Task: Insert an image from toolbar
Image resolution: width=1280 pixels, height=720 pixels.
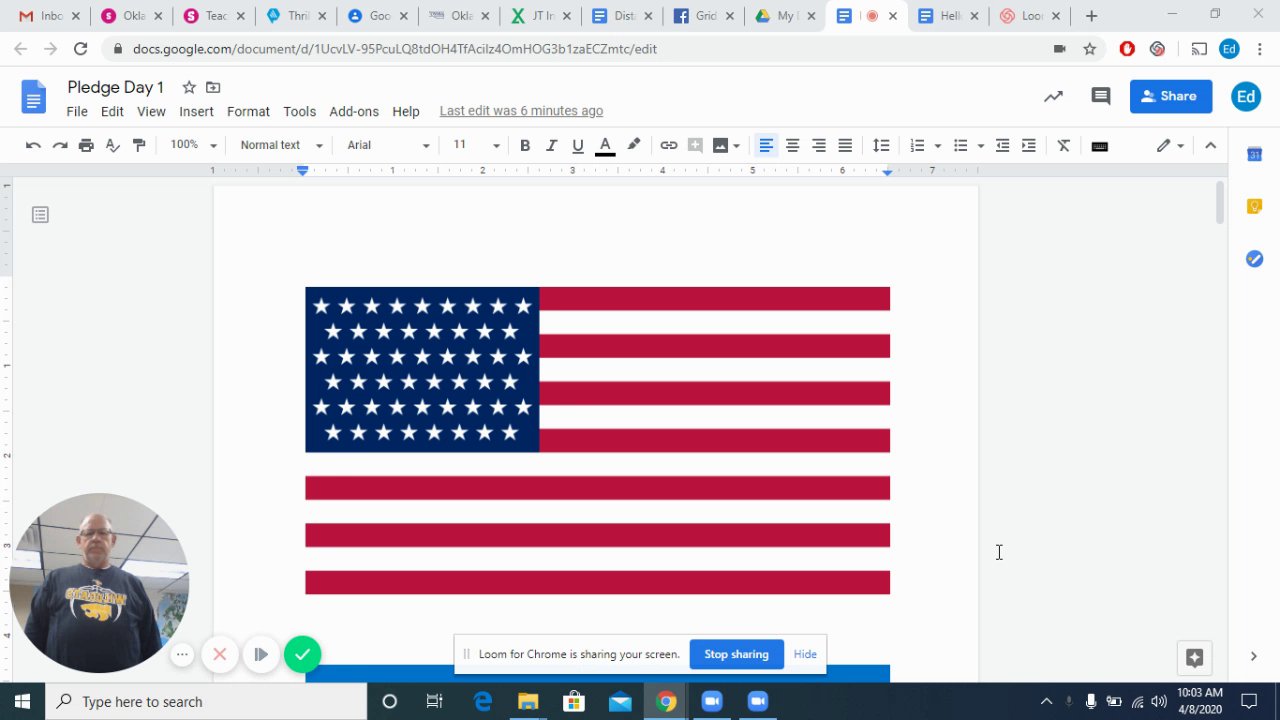Action: (720, 145)
